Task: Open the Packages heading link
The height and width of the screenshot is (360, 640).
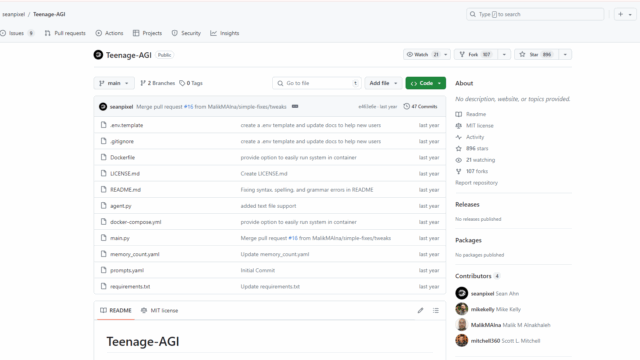Action: (x=468, y=240)
